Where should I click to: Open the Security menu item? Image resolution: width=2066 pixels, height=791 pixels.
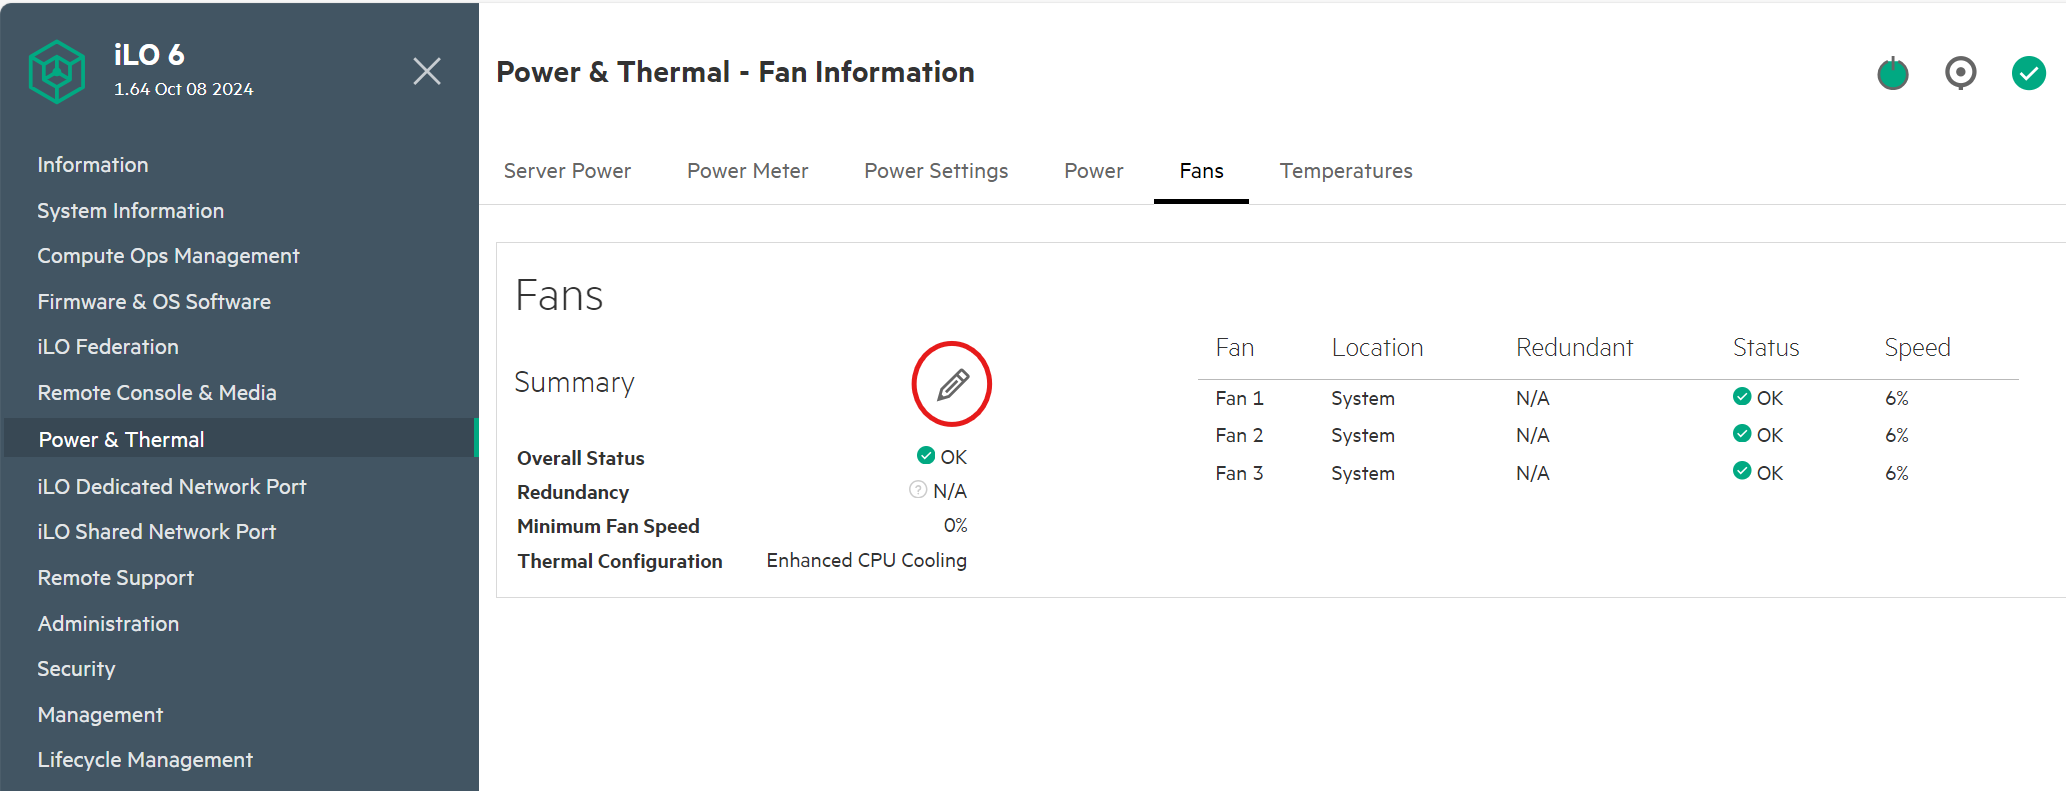76,669
